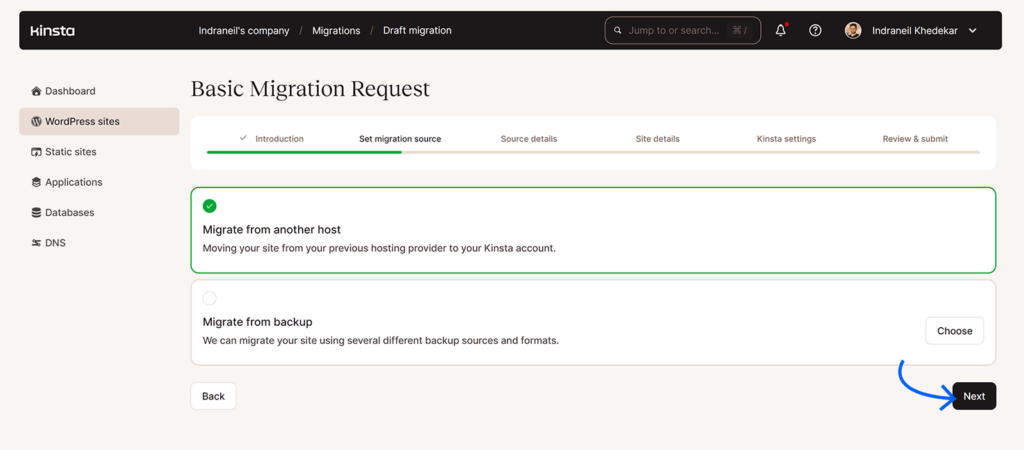
Task: Click the Basic Migration Request heading
Action: click(310, 89)
